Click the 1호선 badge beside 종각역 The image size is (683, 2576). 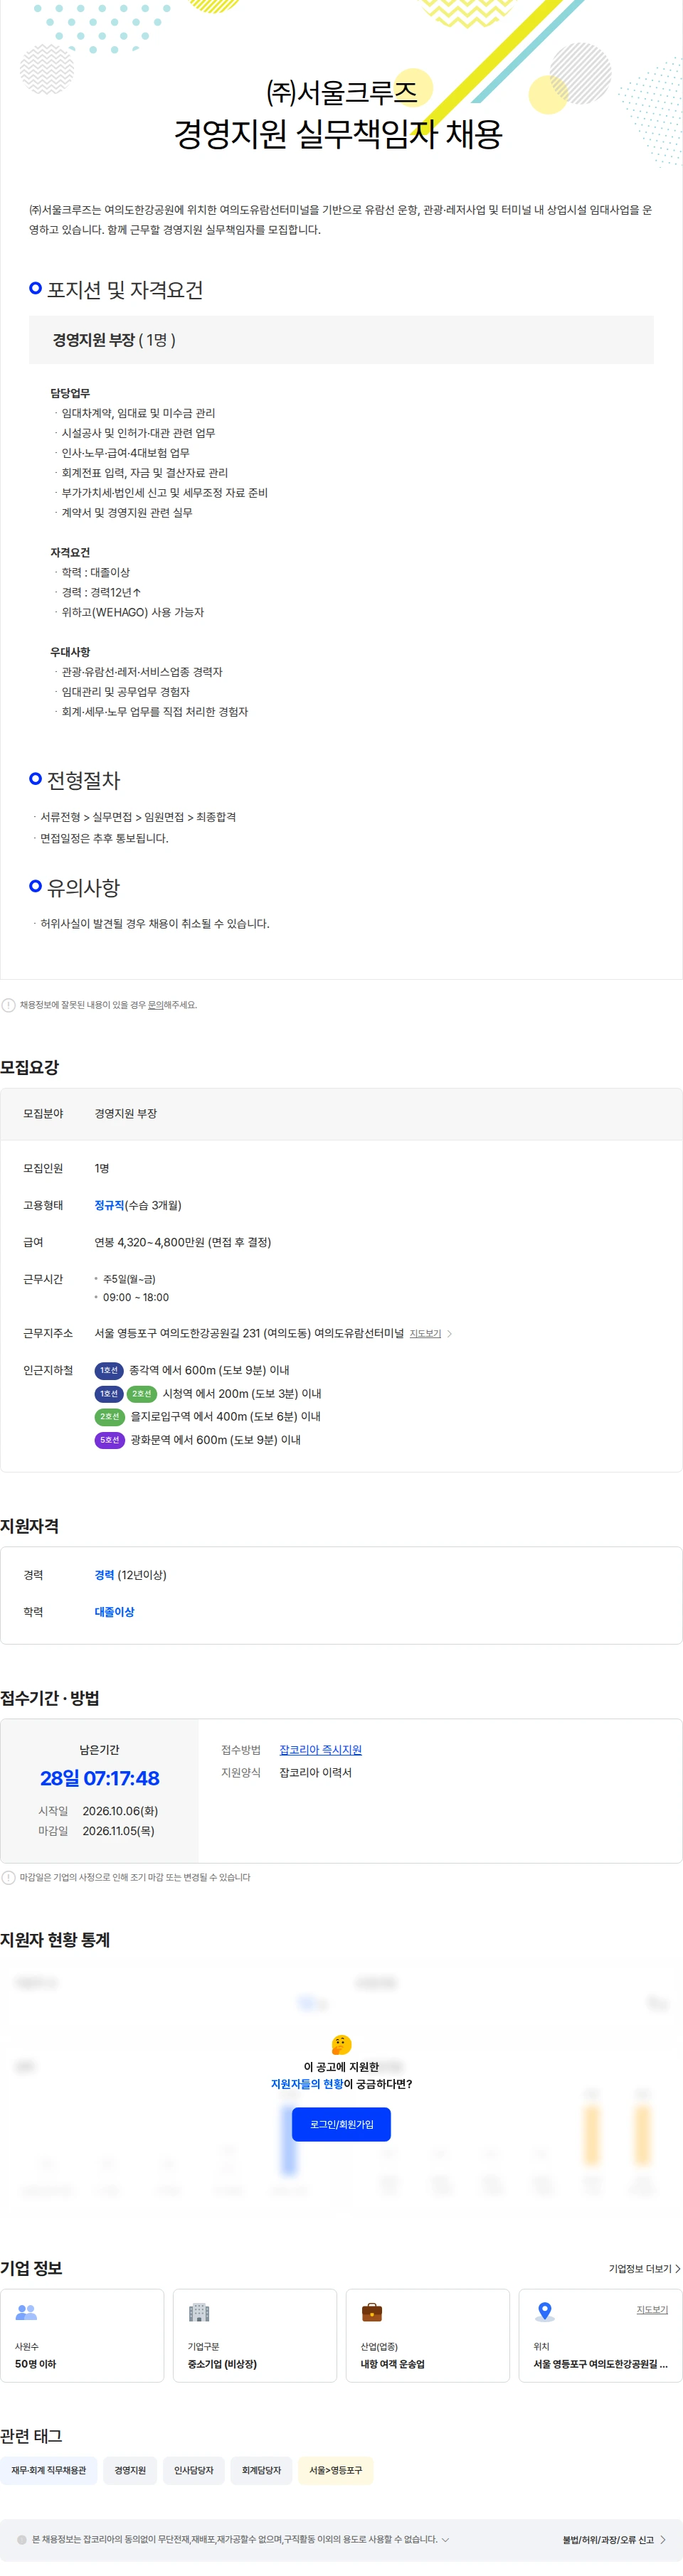point(109,1371)
